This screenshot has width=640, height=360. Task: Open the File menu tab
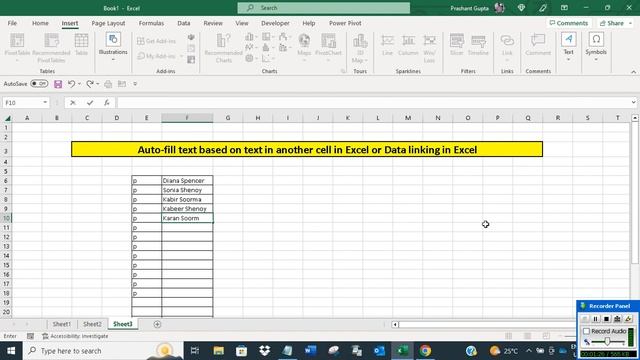(x=12, y=23)
